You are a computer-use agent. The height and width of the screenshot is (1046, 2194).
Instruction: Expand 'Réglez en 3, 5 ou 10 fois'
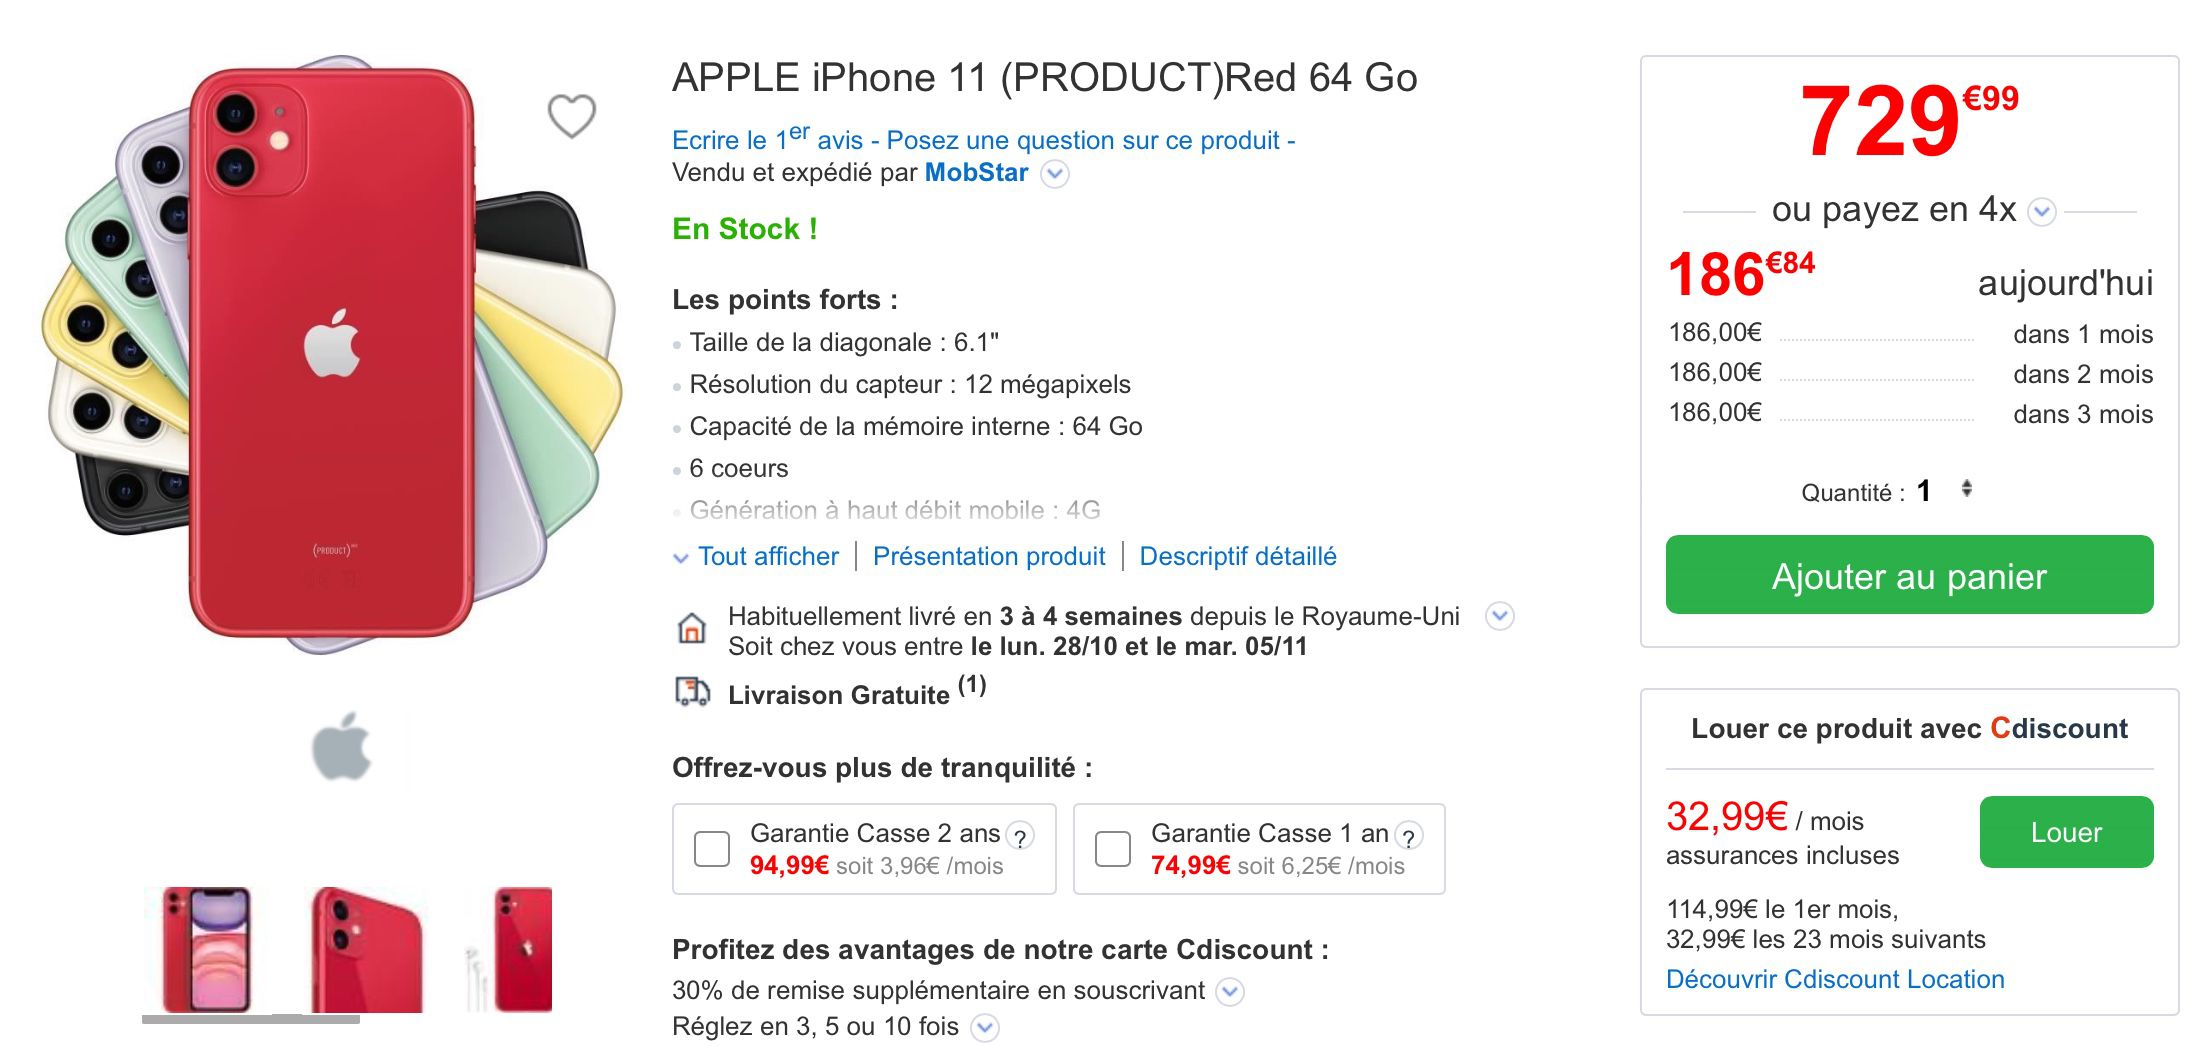[x=986, y=1025]
